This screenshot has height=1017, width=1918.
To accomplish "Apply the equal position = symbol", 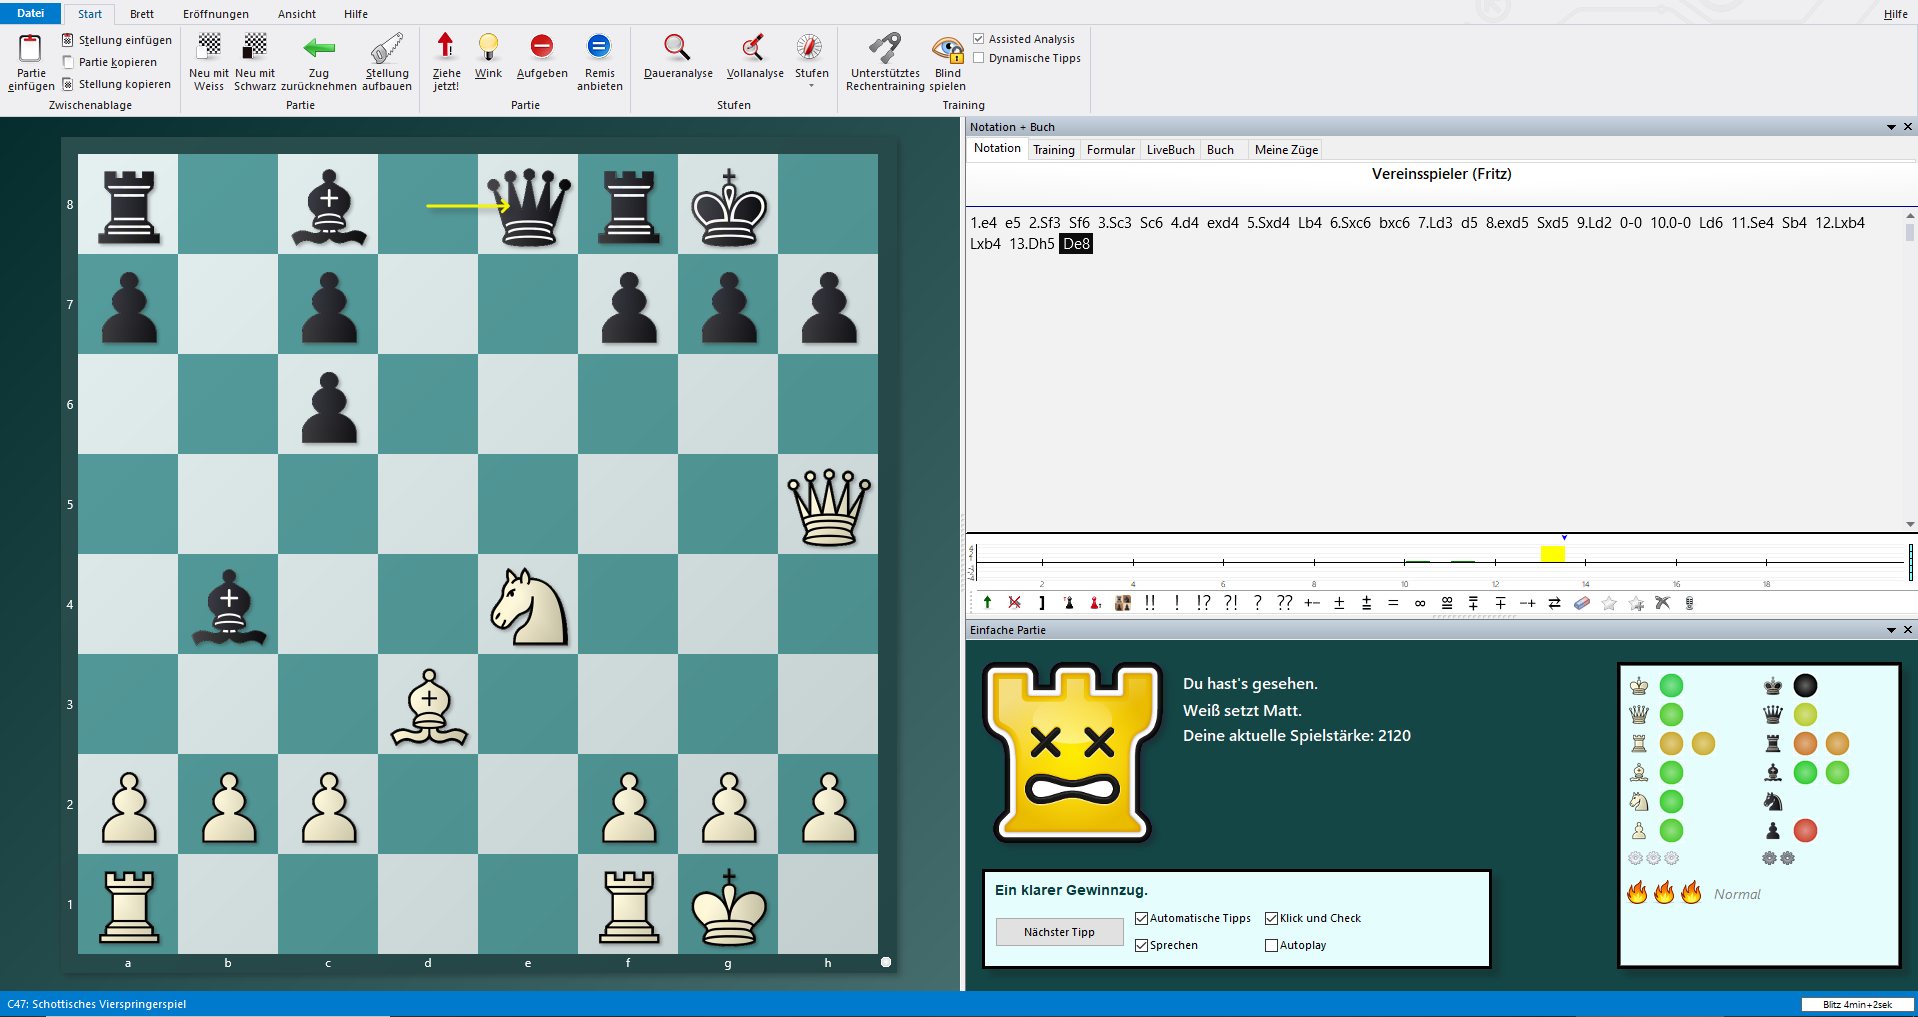I will (1393, 603).
